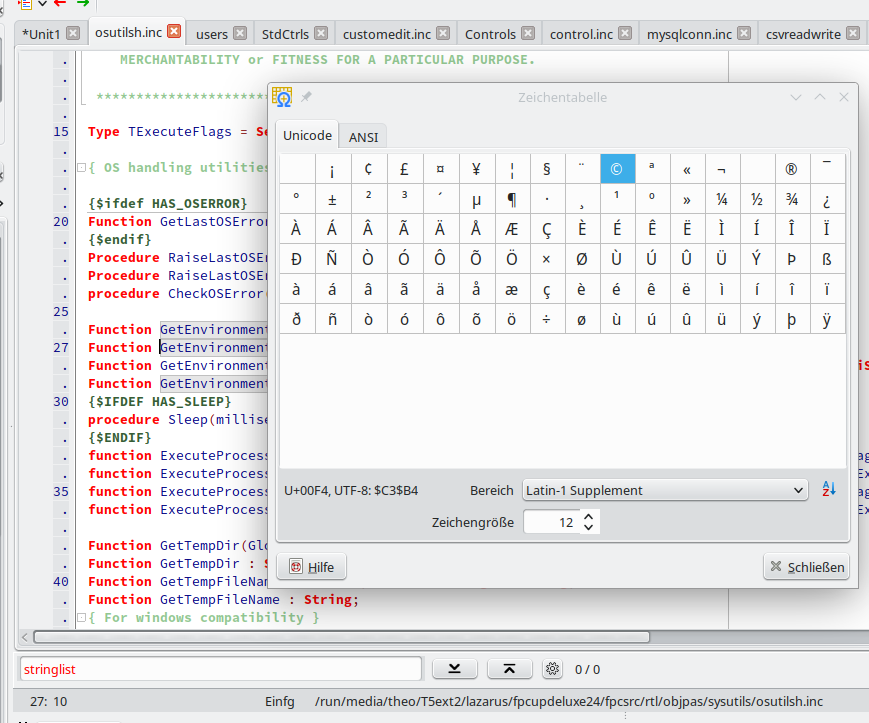Collapse the For windows compatibility fold
Screen dimensions: 869x723
point(81,617)
